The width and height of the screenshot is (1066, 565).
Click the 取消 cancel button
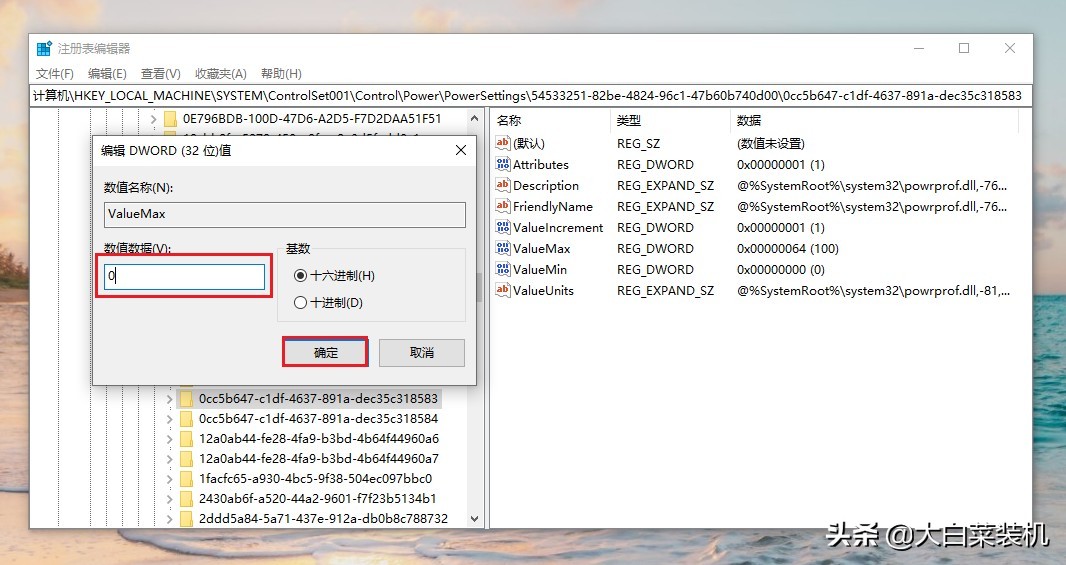tap(422, 353)
